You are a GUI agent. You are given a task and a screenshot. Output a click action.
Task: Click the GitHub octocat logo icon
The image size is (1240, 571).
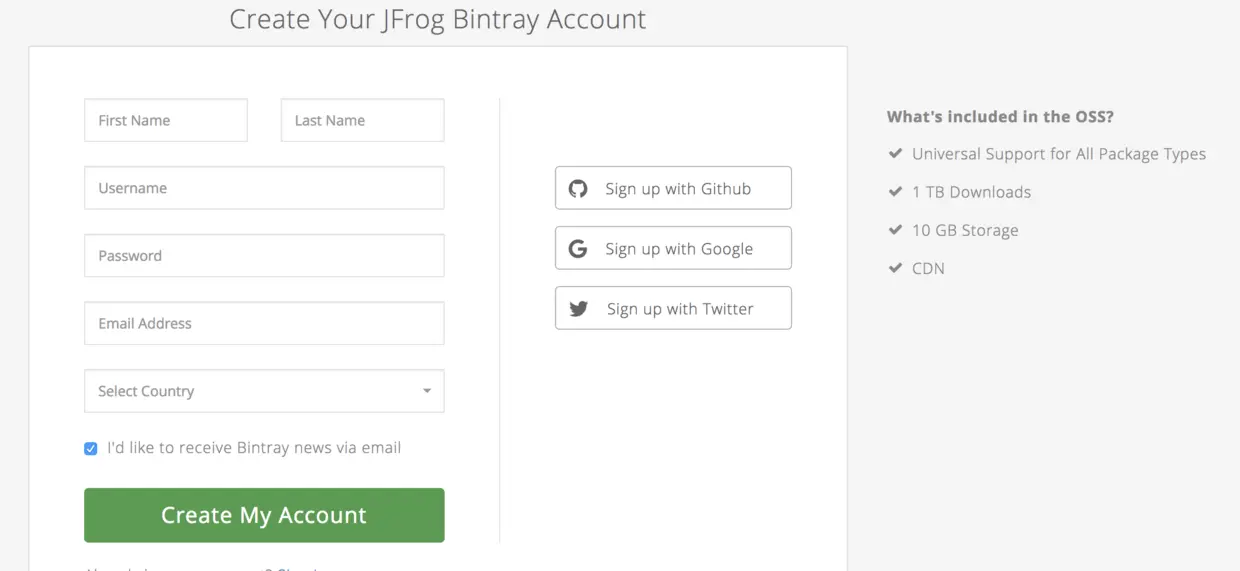[578, 188]
